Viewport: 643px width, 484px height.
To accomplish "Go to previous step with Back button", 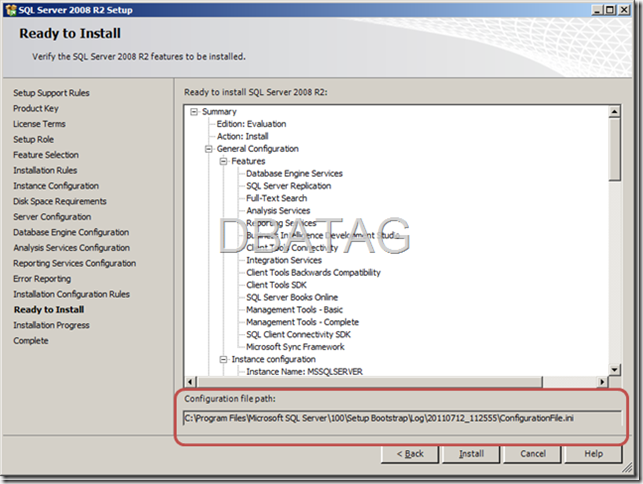I will [x=410, y=454].
